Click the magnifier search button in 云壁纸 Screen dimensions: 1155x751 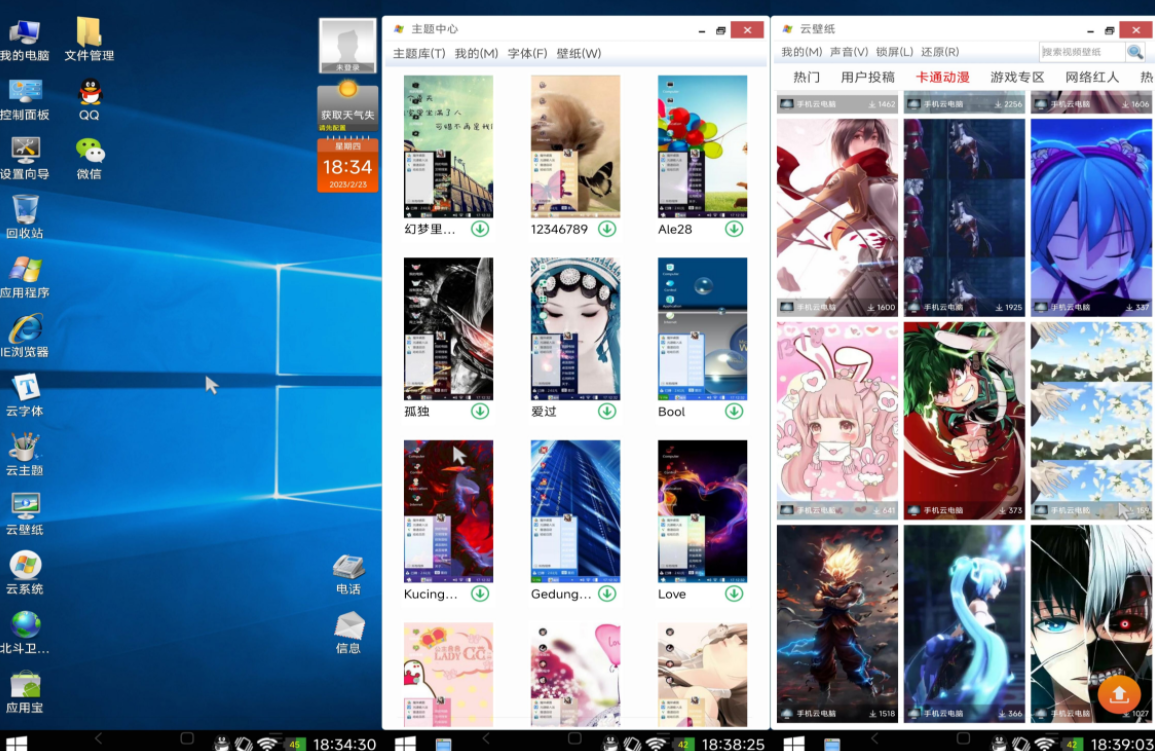[x=1135, y=52]
